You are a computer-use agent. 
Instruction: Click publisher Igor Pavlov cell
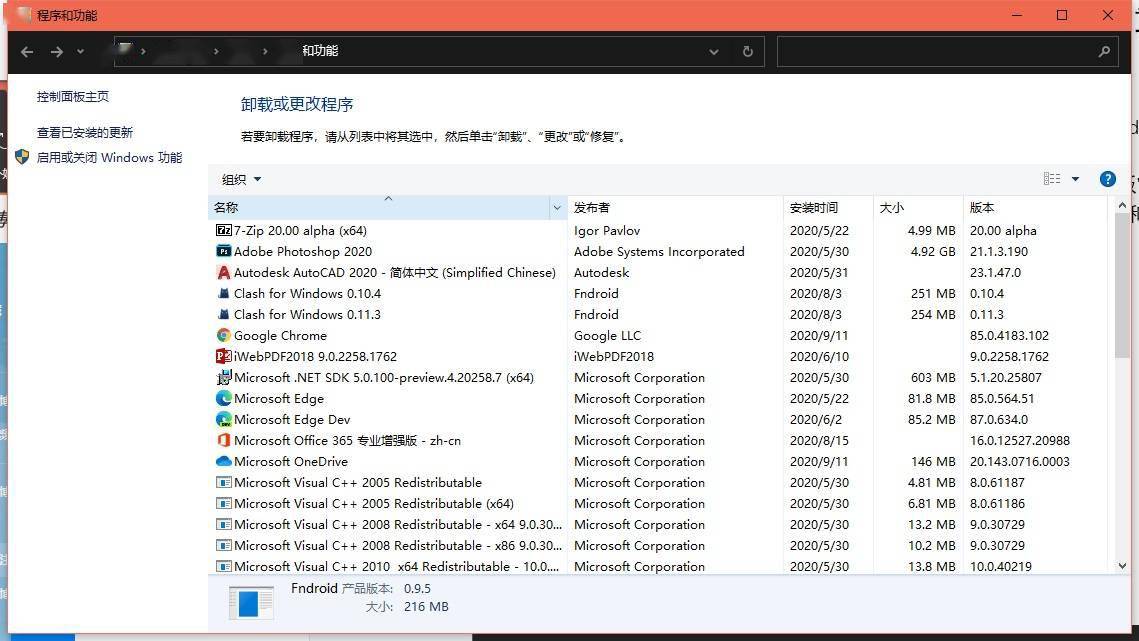607,230
